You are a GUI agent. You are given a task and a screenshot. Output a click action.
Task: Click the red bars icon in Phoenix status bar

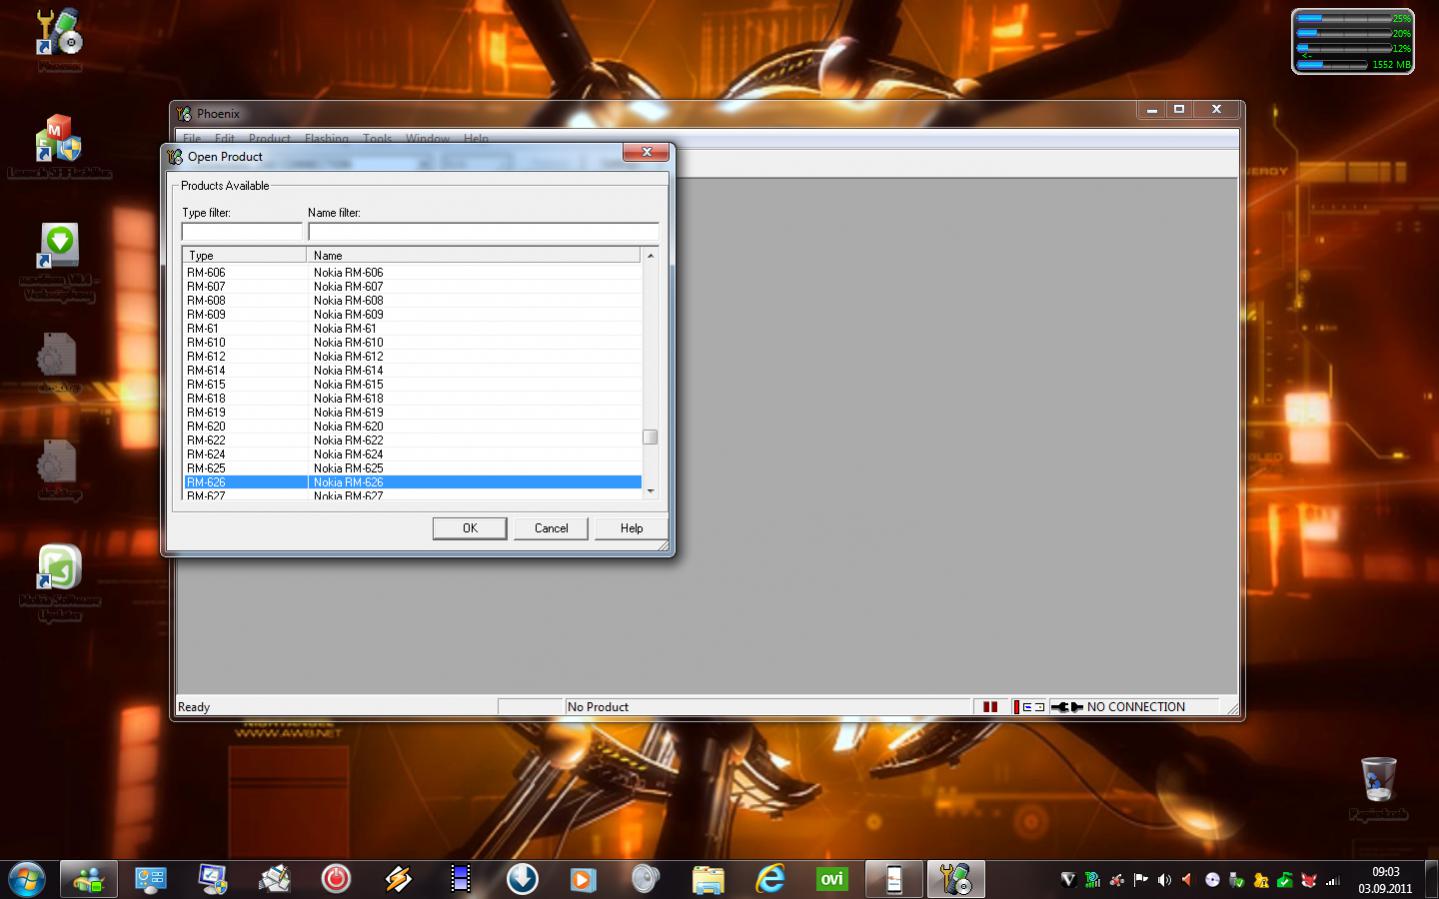point(990,707)
